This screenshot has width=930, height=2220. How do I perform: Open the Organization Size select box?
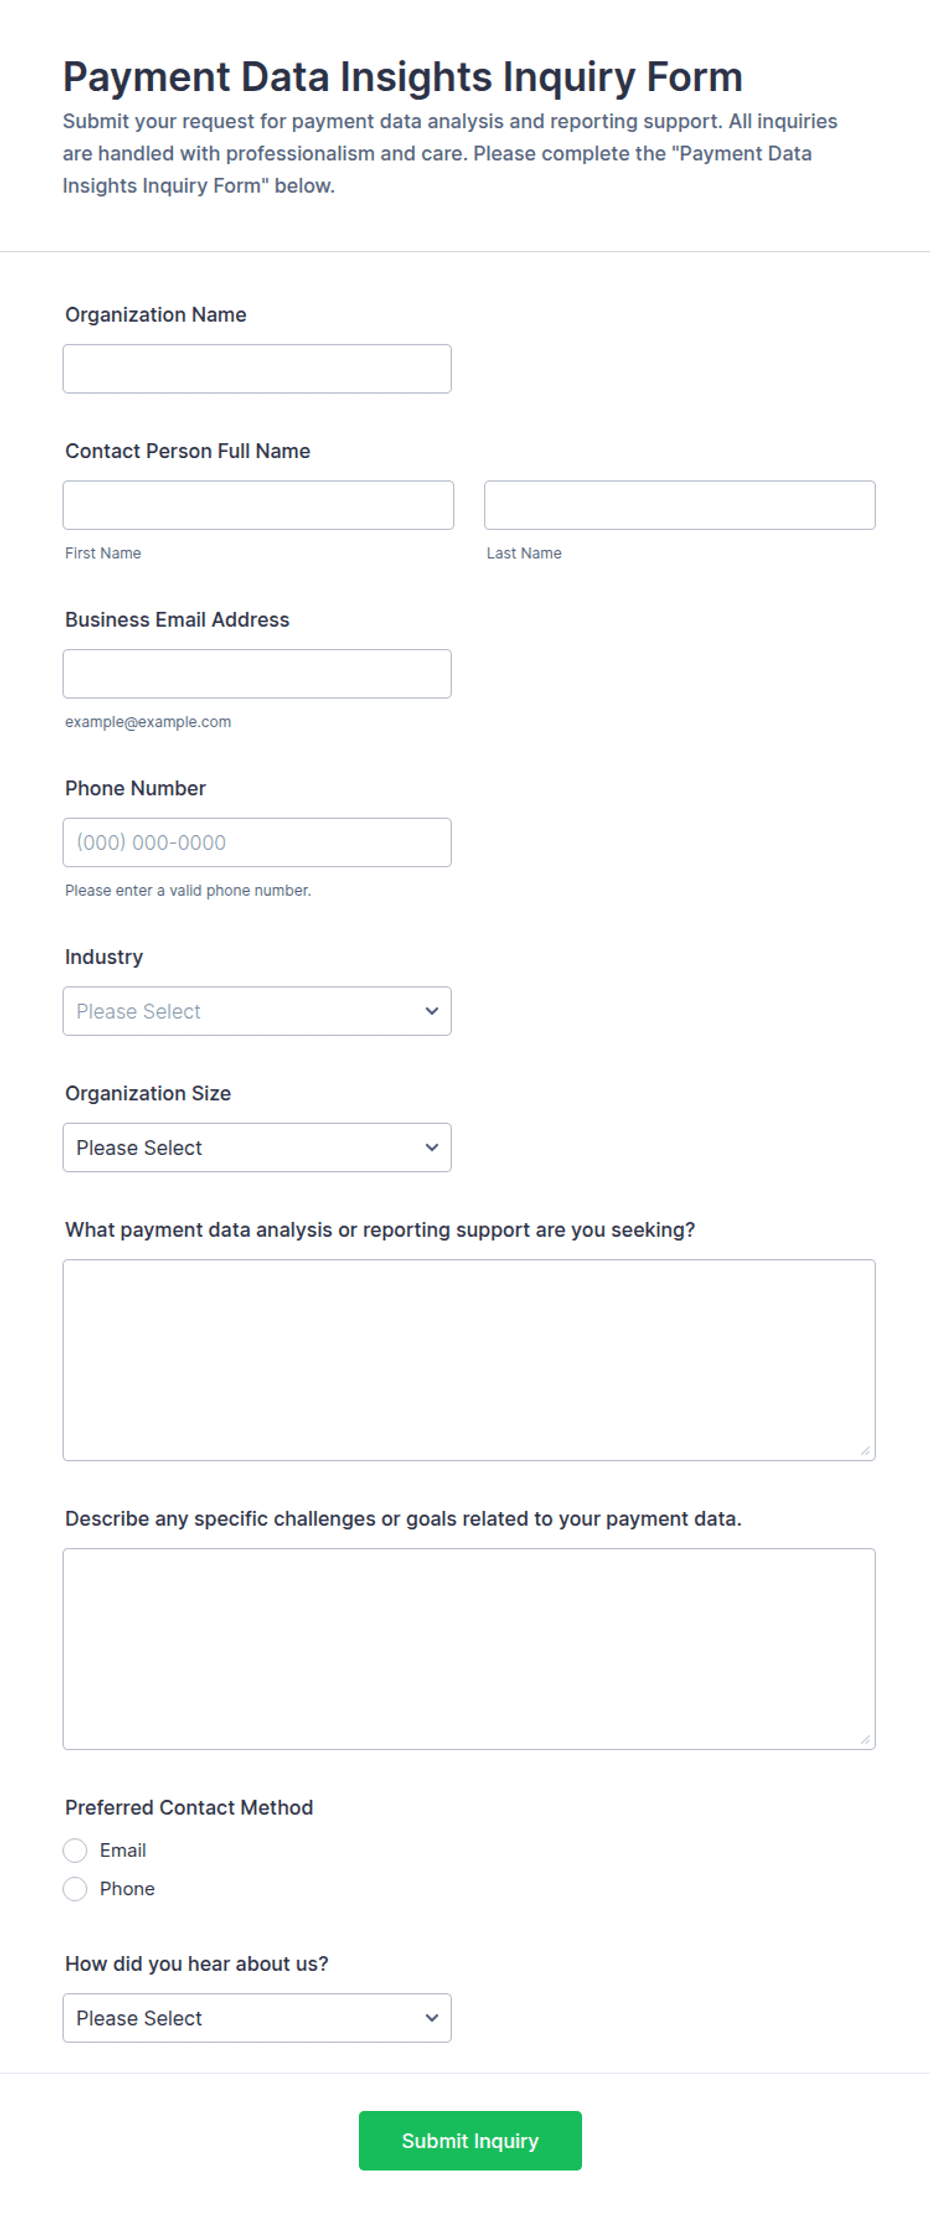pos(257,1147)
